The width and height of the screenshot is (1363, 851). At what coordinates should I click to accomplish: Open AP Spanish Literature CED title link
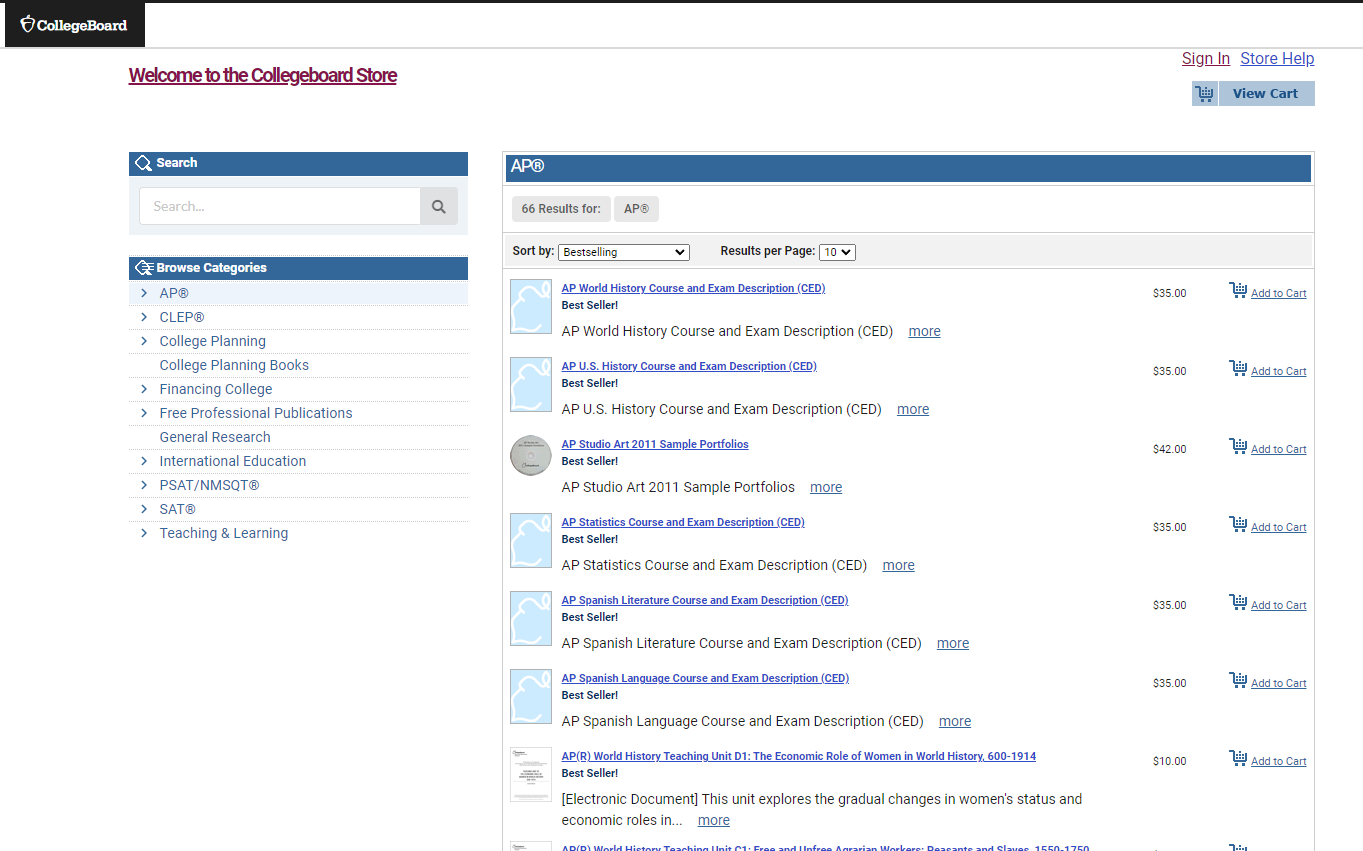click(705, 600)
